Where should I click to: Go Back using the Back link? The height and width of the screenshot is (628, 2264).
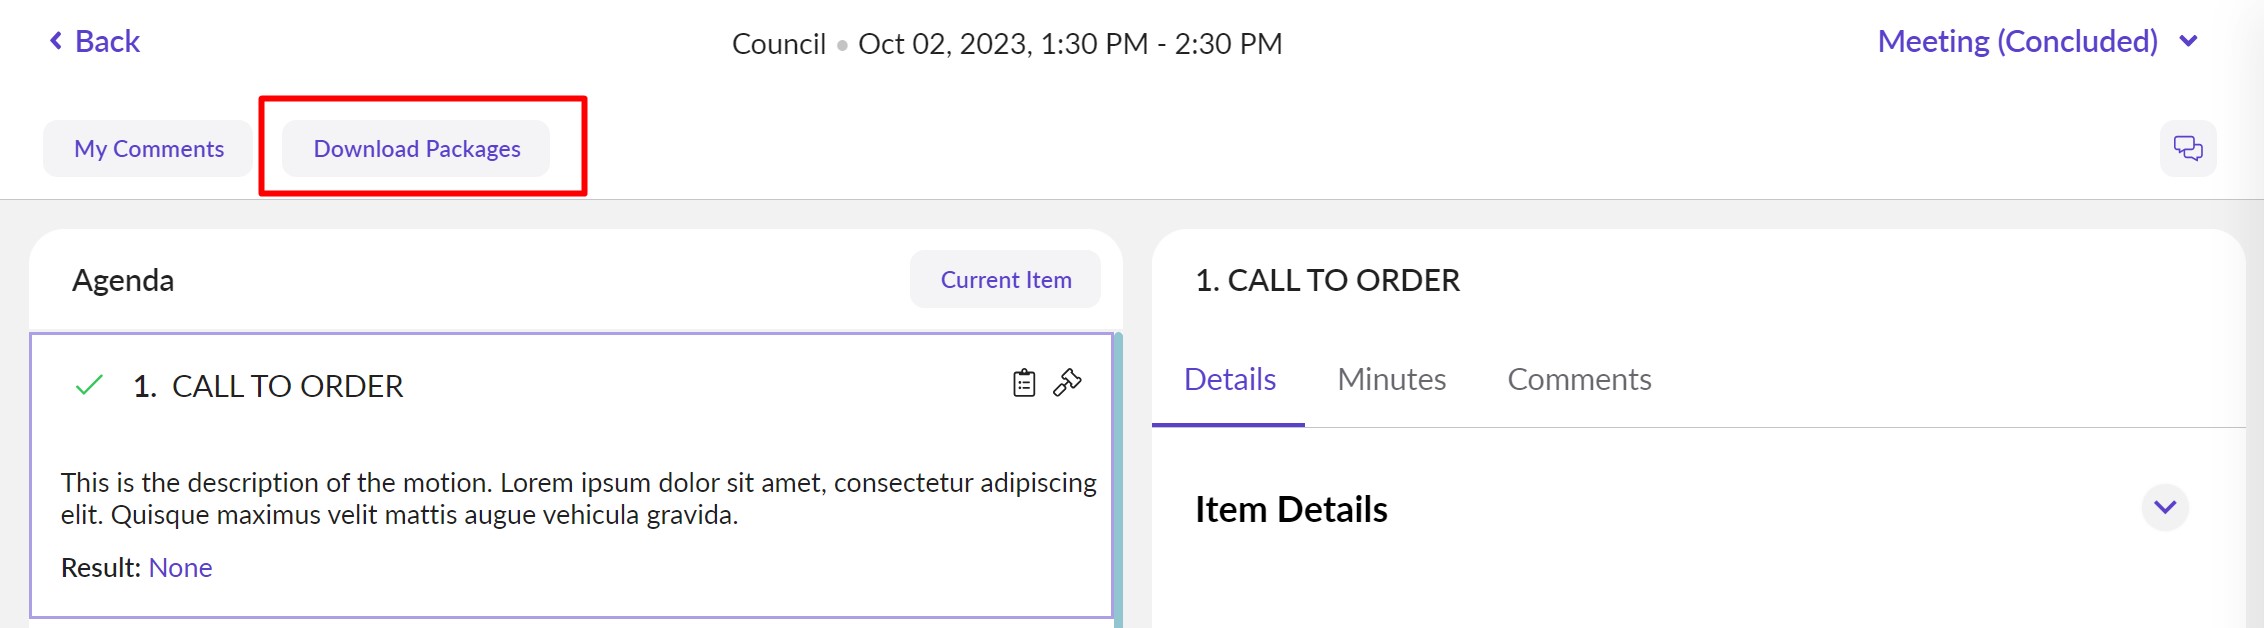(x=107, y=42)
